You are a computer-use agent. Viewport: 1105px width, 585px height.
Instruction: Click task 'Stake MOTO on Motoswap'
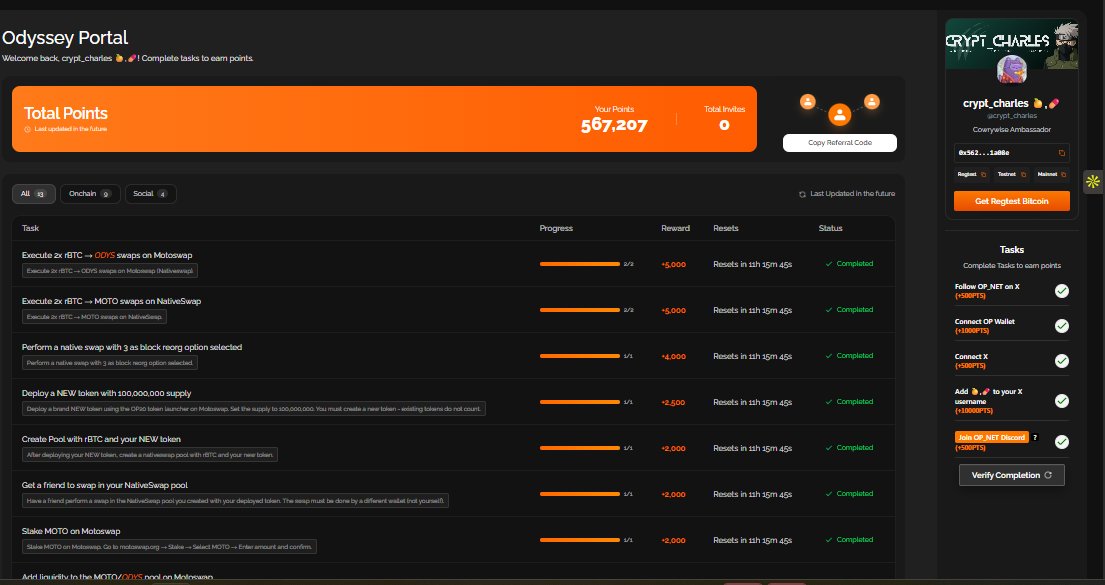[71, 531]
